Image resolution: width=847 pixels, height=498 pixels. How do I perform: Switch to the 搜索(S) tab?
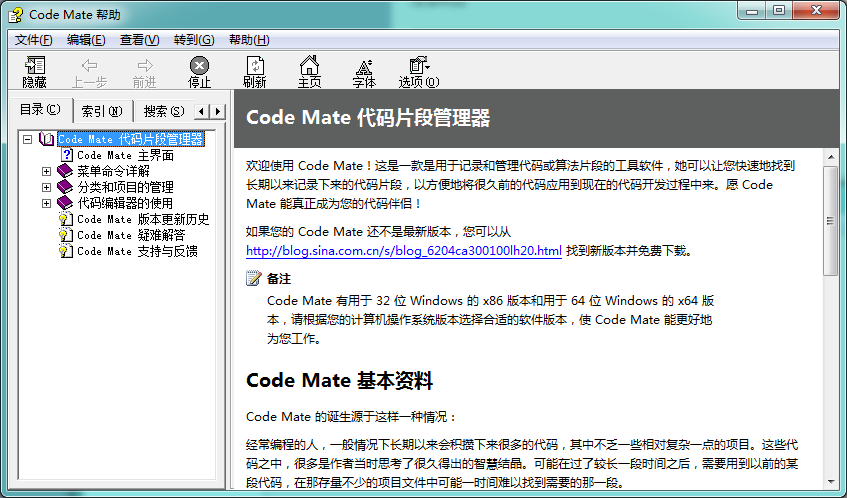pyautogui.click(x=164, y=111)
